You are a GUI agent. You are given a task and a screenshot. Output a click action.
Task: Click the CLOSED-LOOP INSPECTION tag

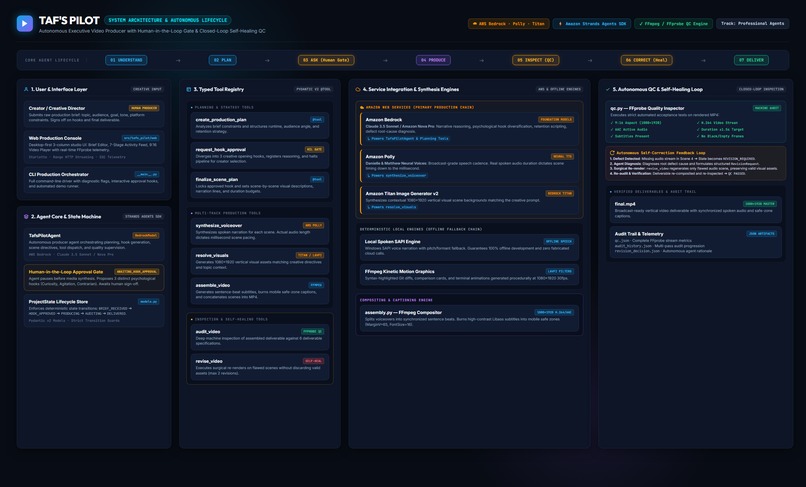[761, 89]
